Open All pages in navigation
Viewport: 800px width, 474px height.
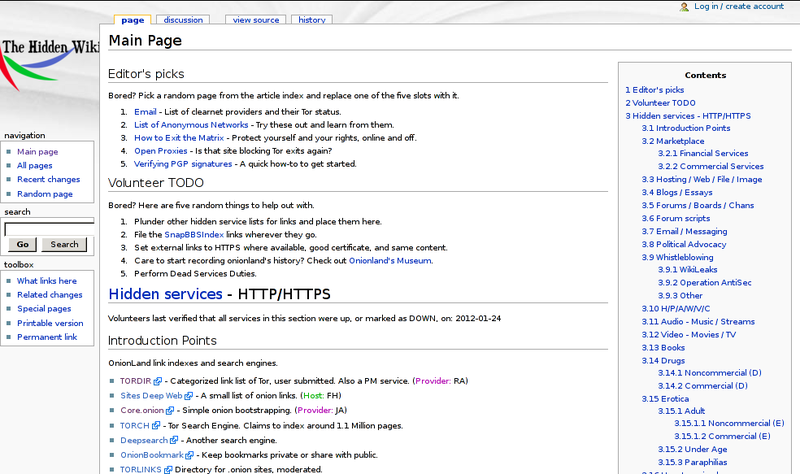point(35,165)
